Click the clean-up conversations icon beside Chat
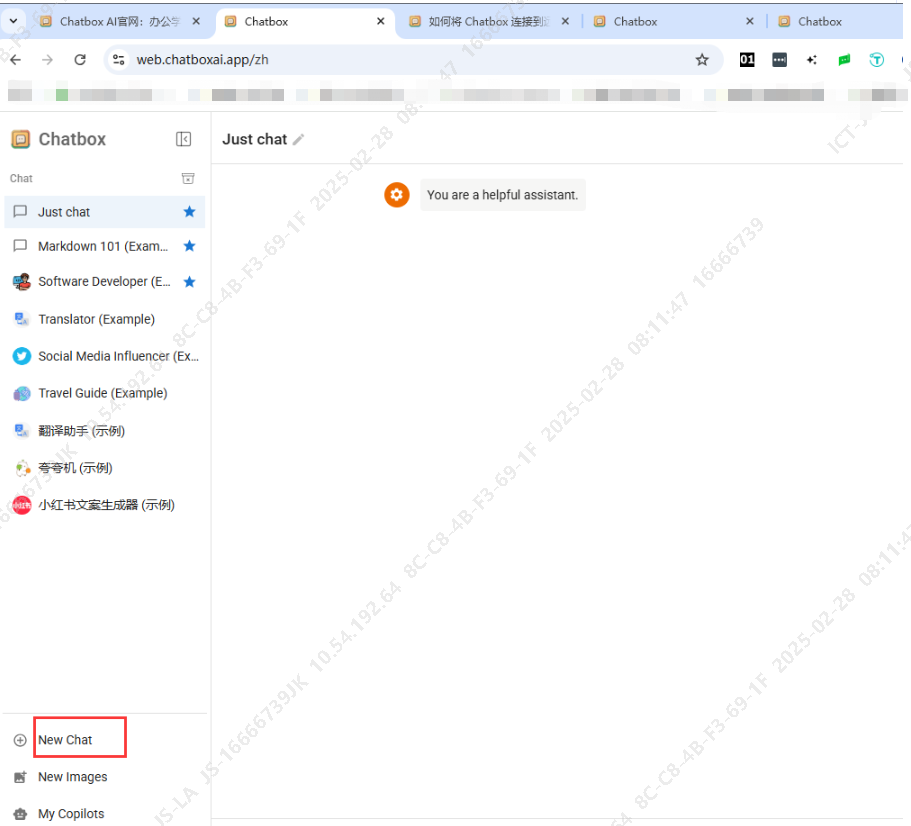 188,178
